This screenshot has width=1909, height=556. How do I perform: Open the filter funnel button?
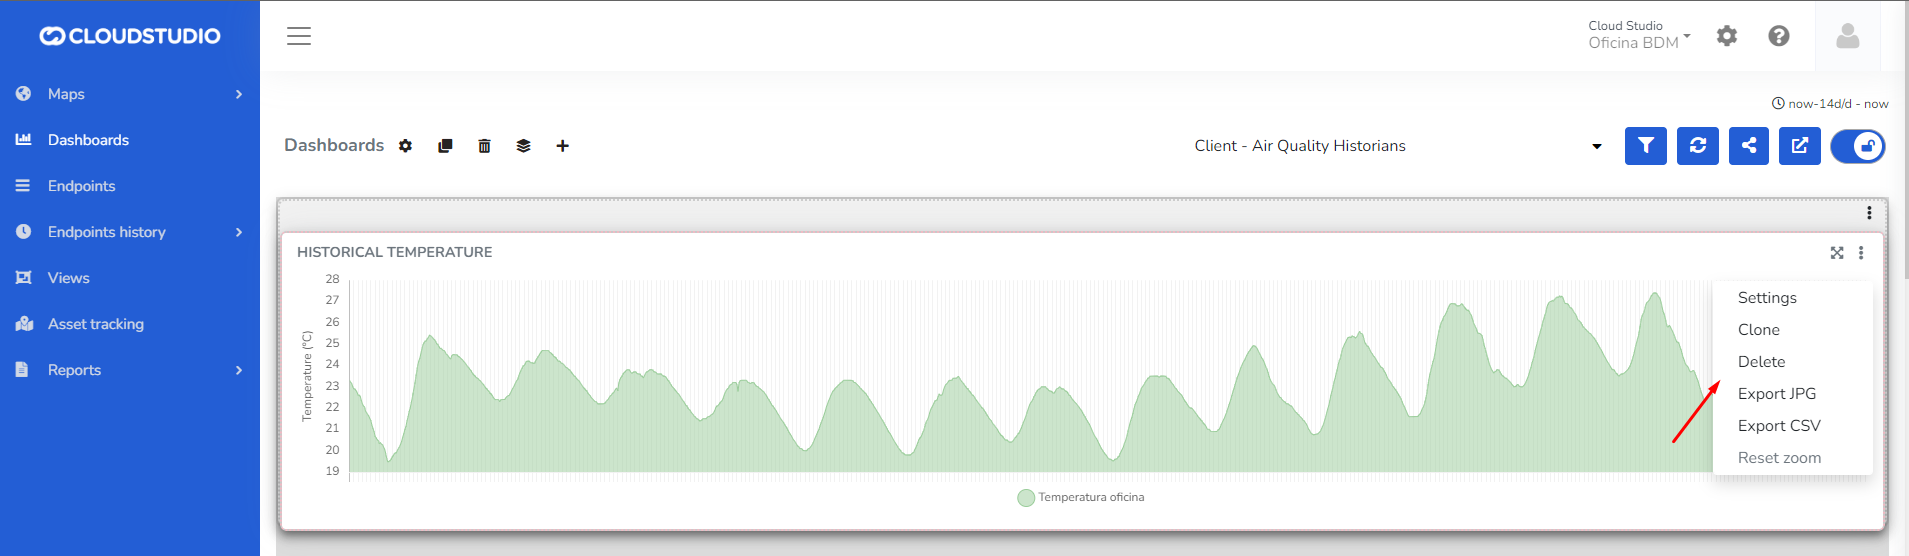coord(1645,146)
